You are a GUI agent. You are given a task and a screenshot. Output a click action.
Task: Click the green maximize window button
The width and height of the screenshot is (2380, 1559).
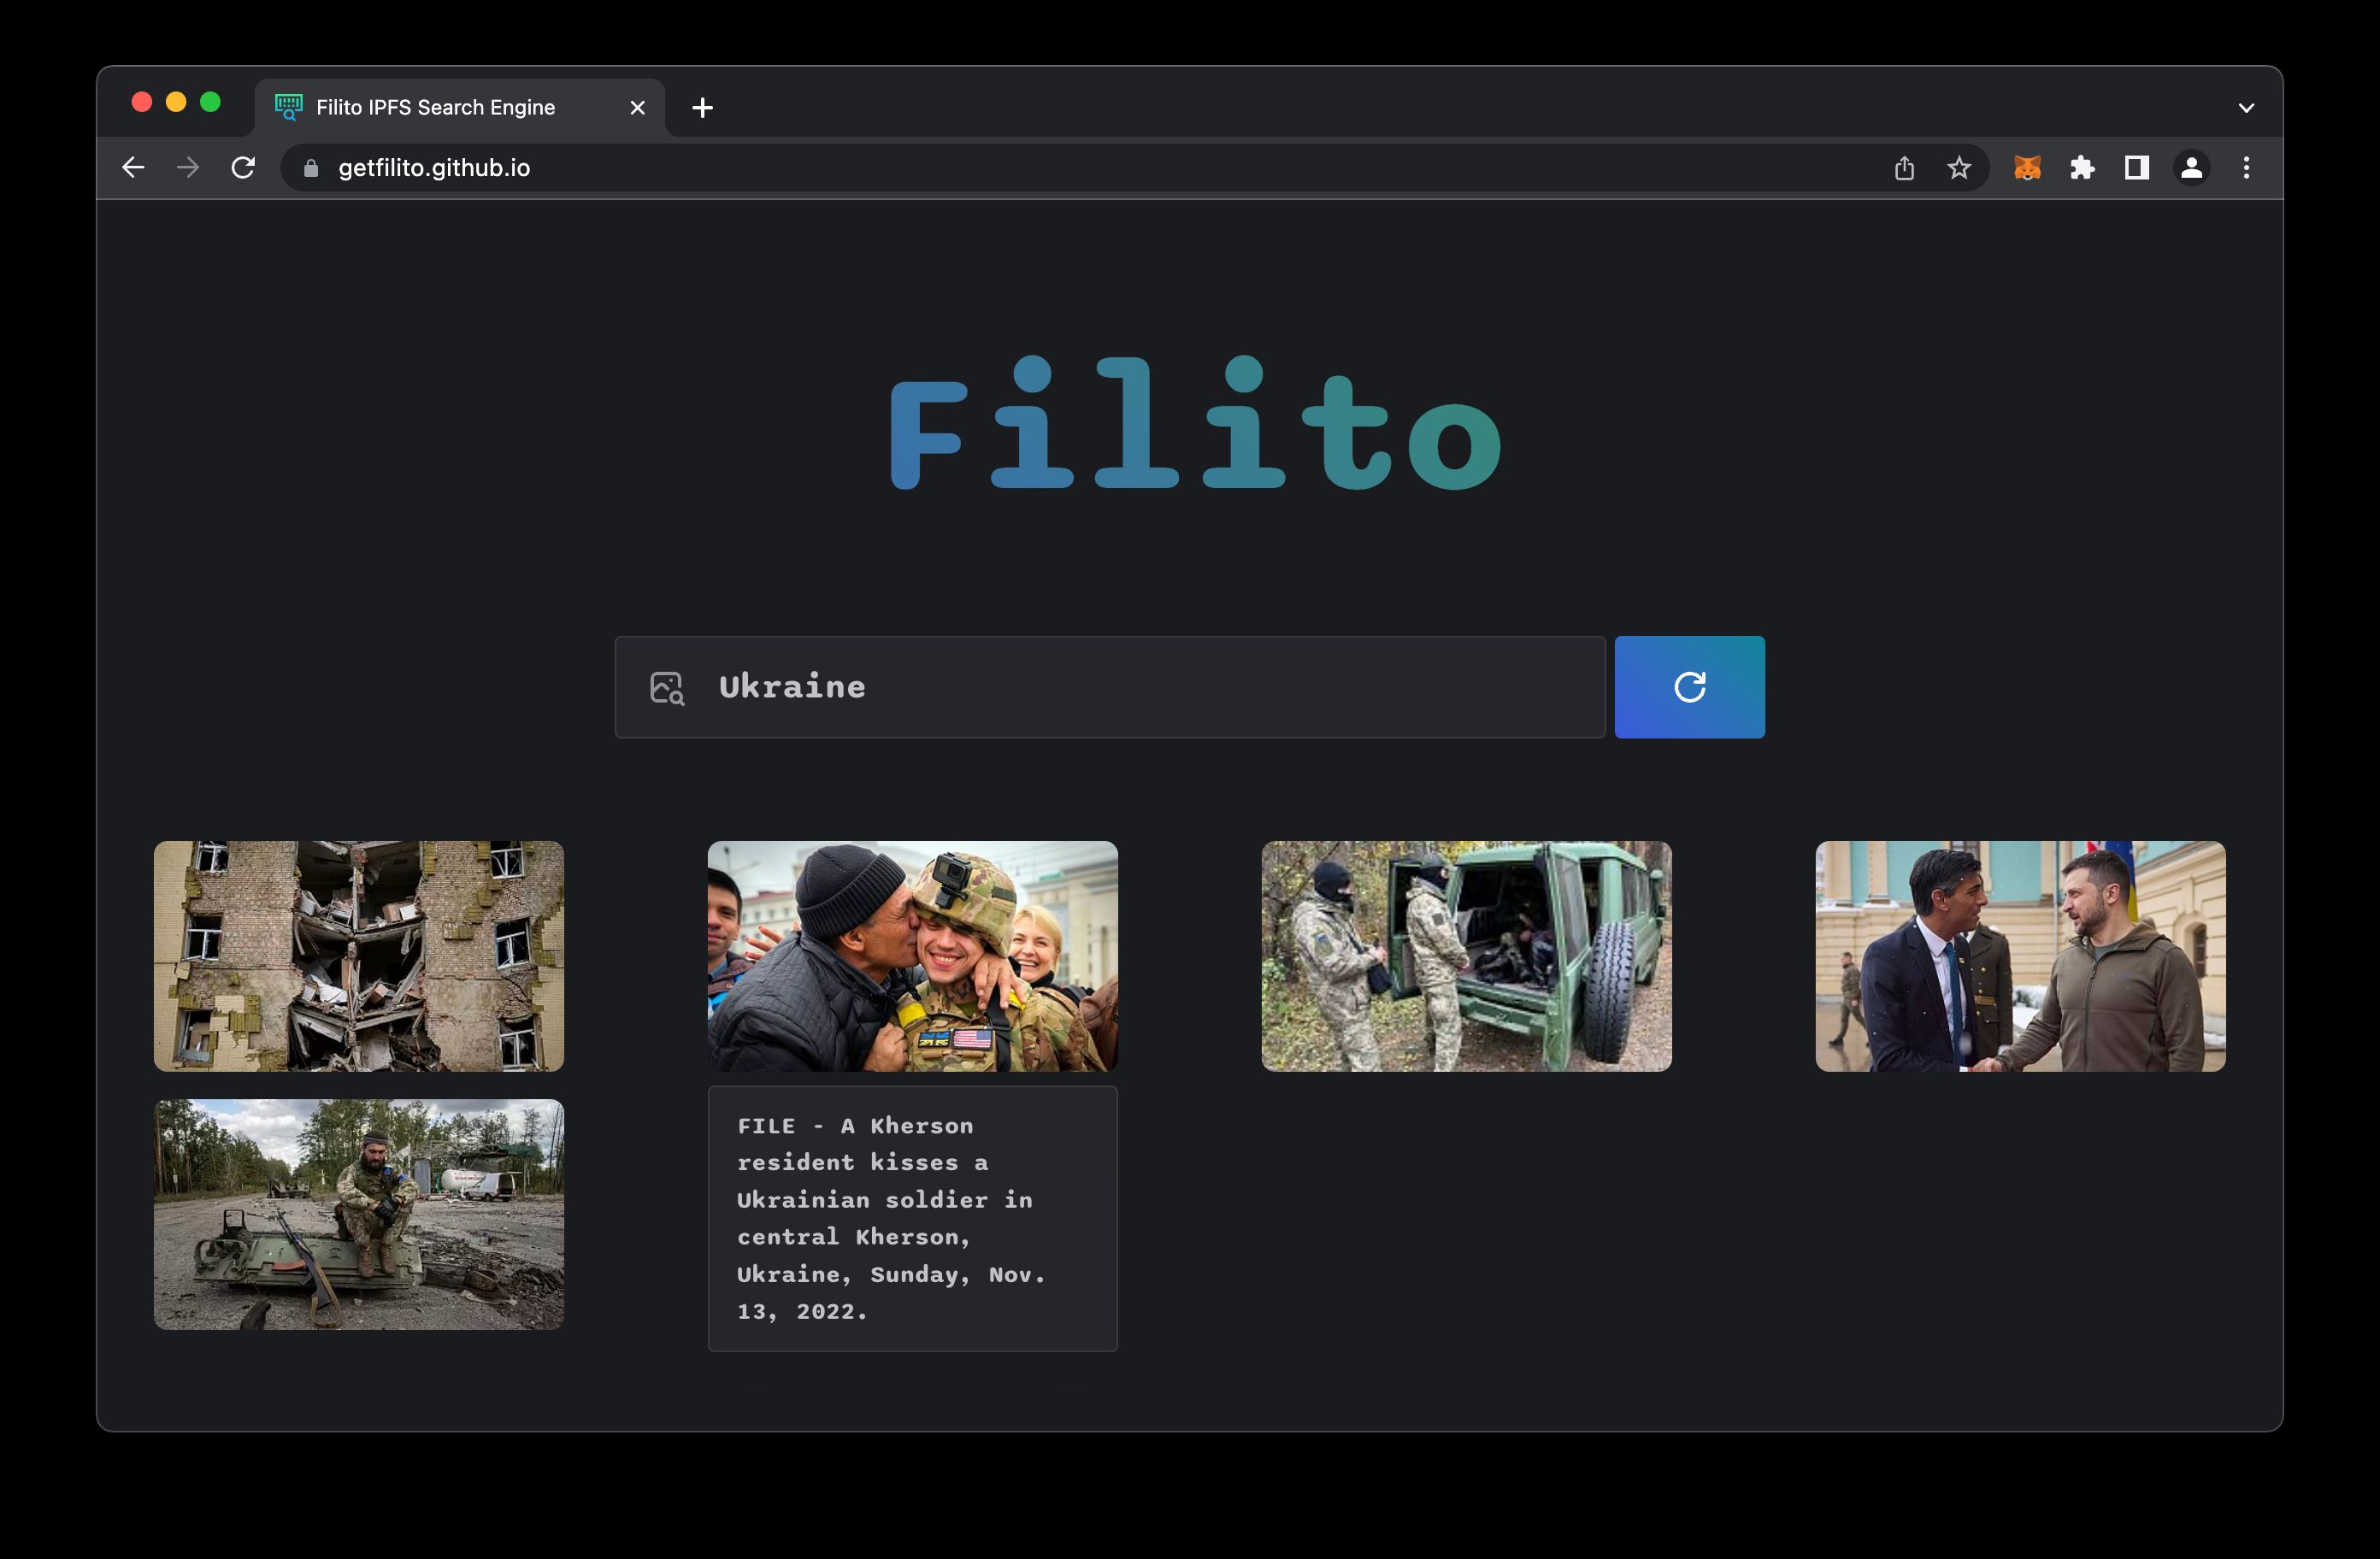(x=210, y=102)
